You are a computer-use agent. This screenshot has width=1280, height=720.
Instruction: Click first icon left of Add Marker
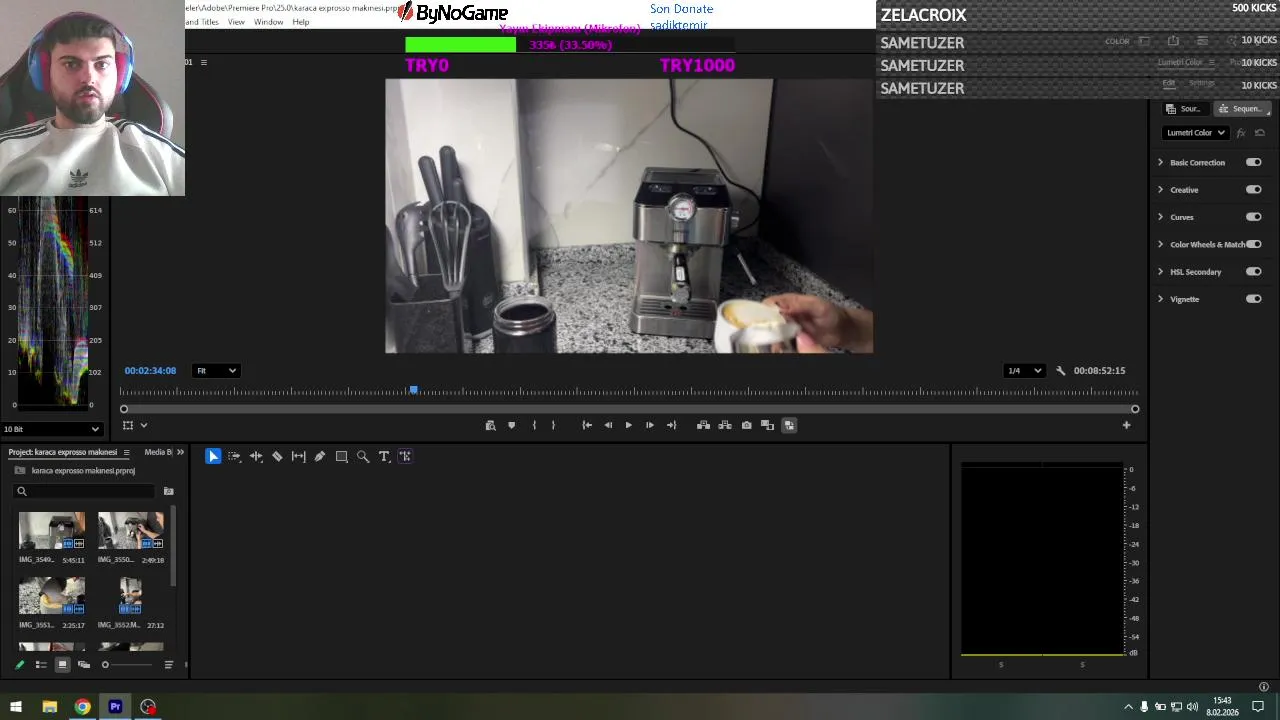click(490, 425)
